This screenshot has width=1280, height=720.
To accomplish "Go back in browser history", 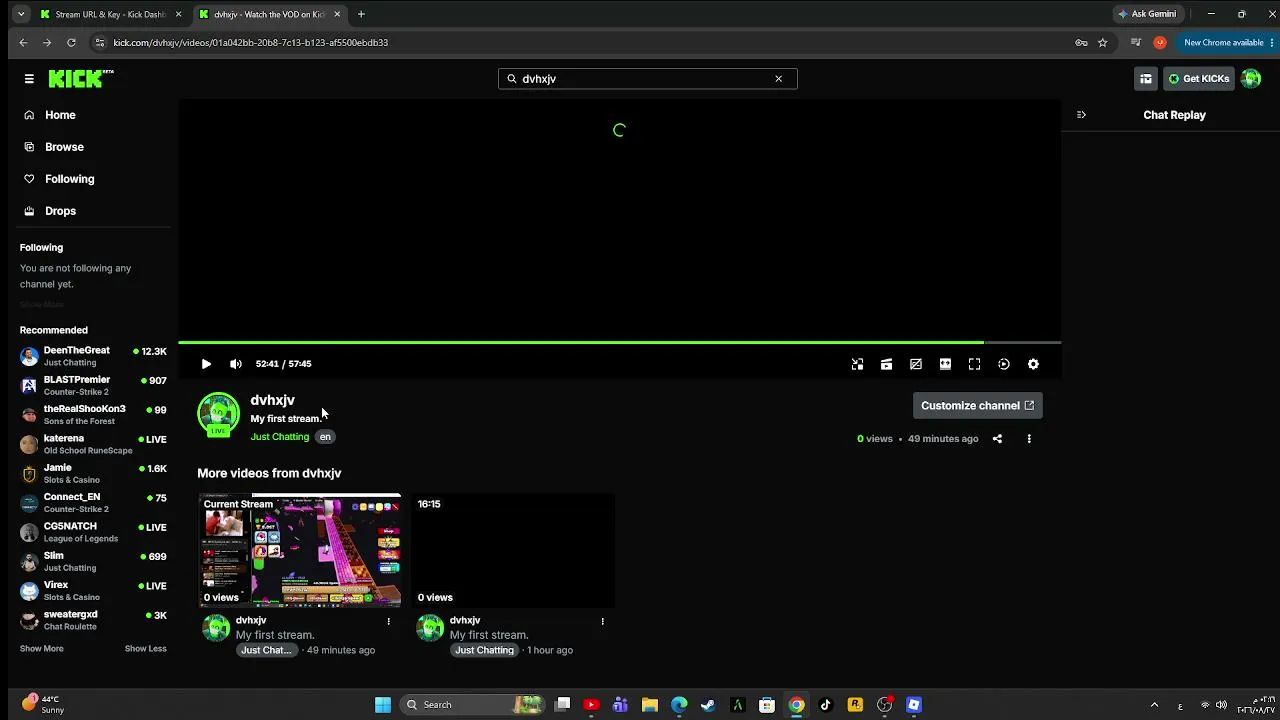I will coord(23,43).
